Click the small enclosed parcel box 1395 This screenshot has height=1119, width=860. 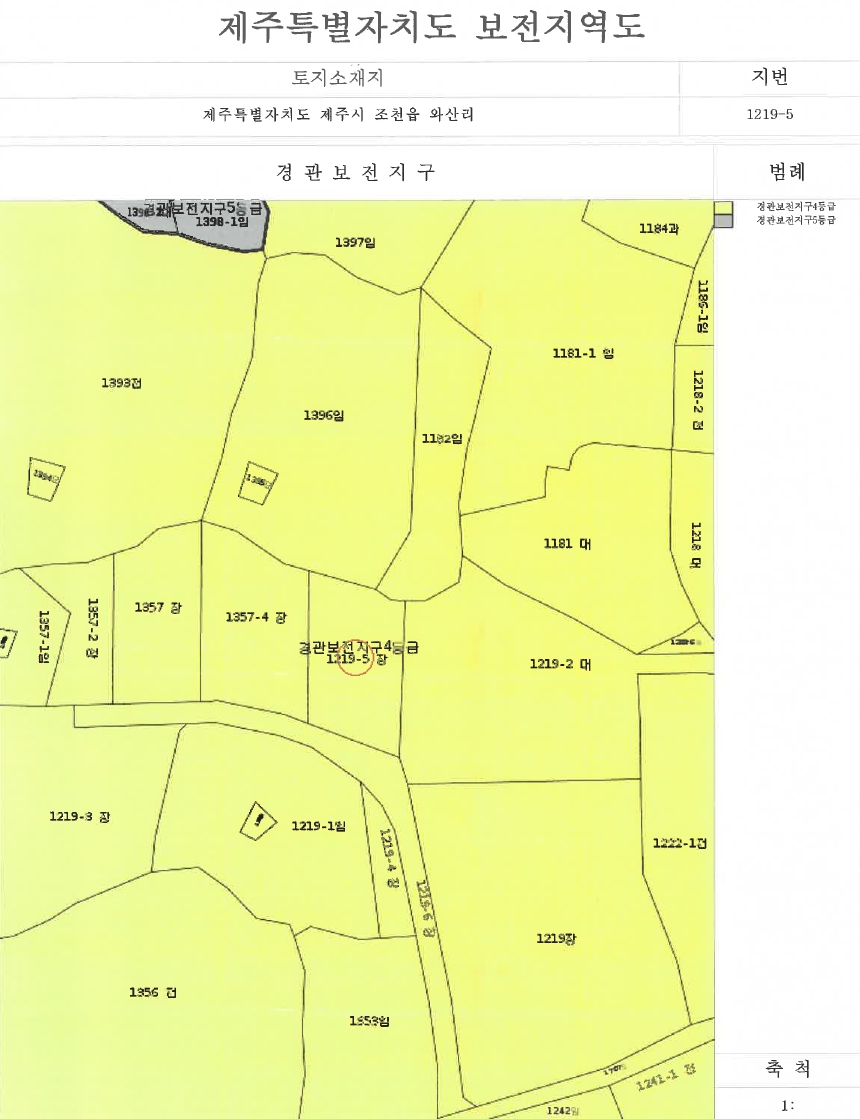258,482
